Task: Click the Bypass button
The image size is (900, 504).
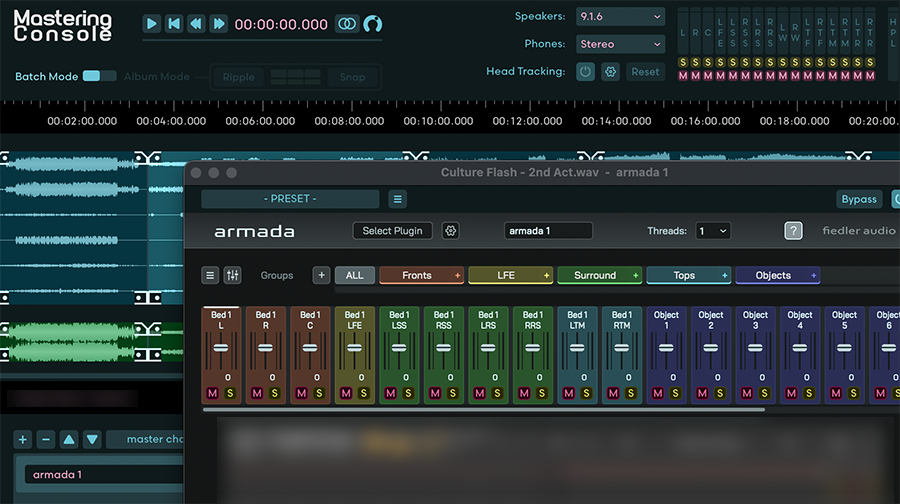Action: pyautogui.click(x=858, y=199)
